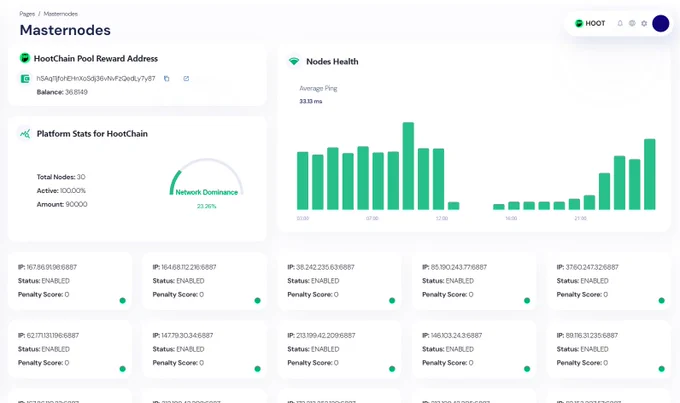The image size is (680, 403).
Task: Click the 21:00 chart axis label
Action: click(x=580, y=218)
